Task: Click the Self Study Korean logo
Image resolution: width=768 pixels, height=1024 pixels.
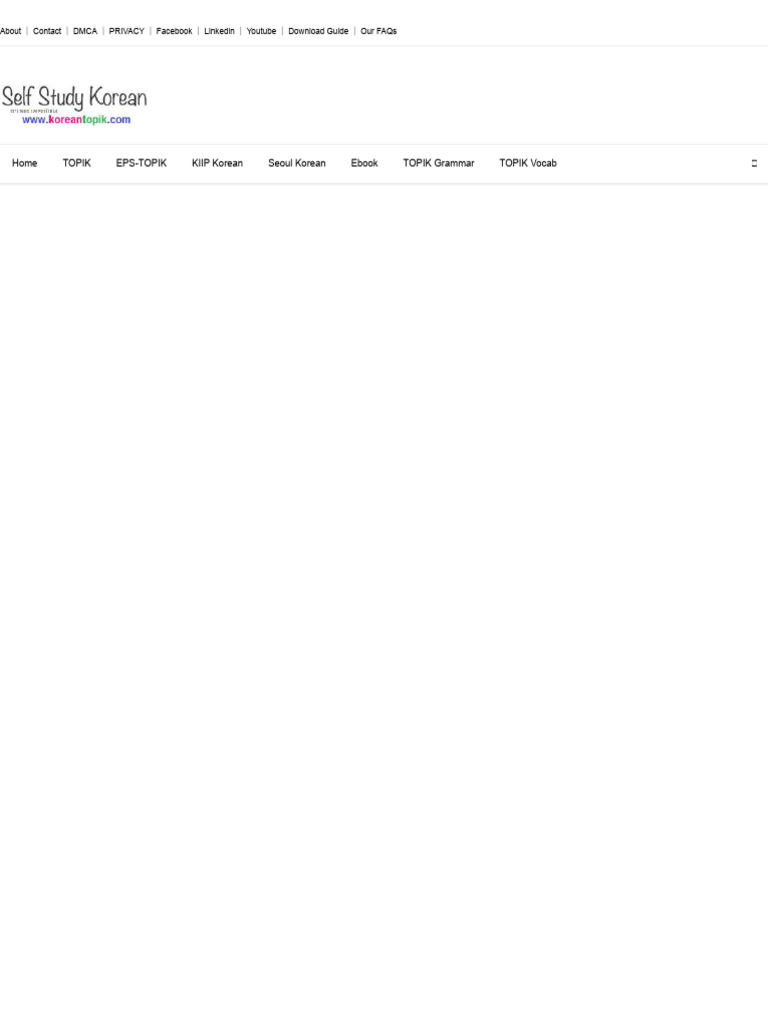Action: click(x=74, y=104)
